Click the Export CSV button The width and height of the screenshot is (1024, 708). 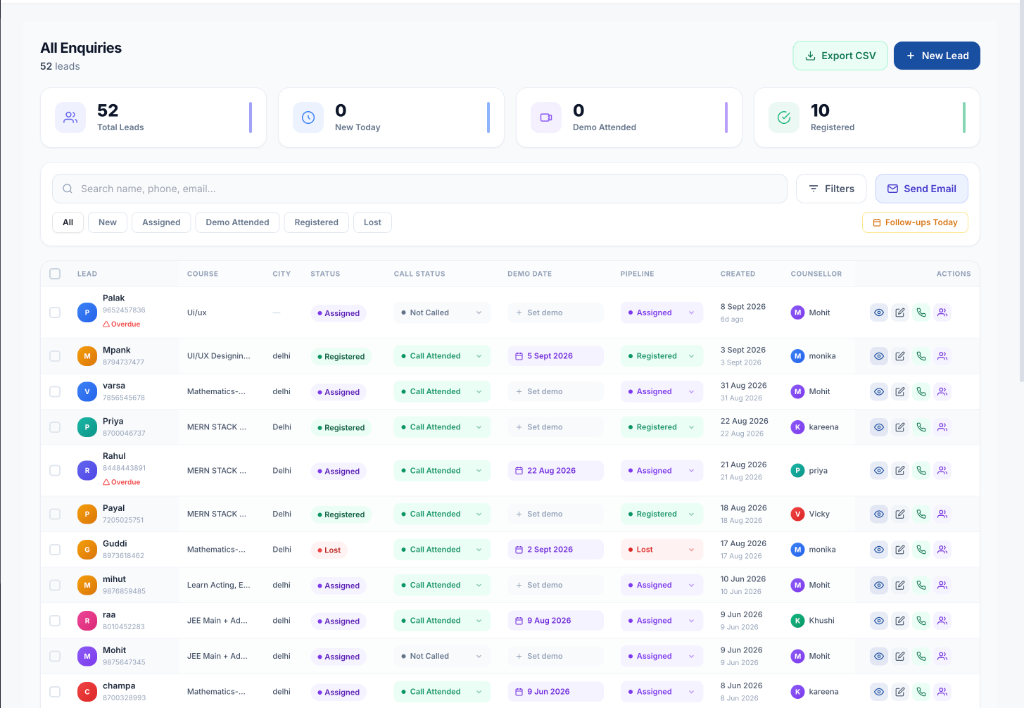(x=840, y=56)
